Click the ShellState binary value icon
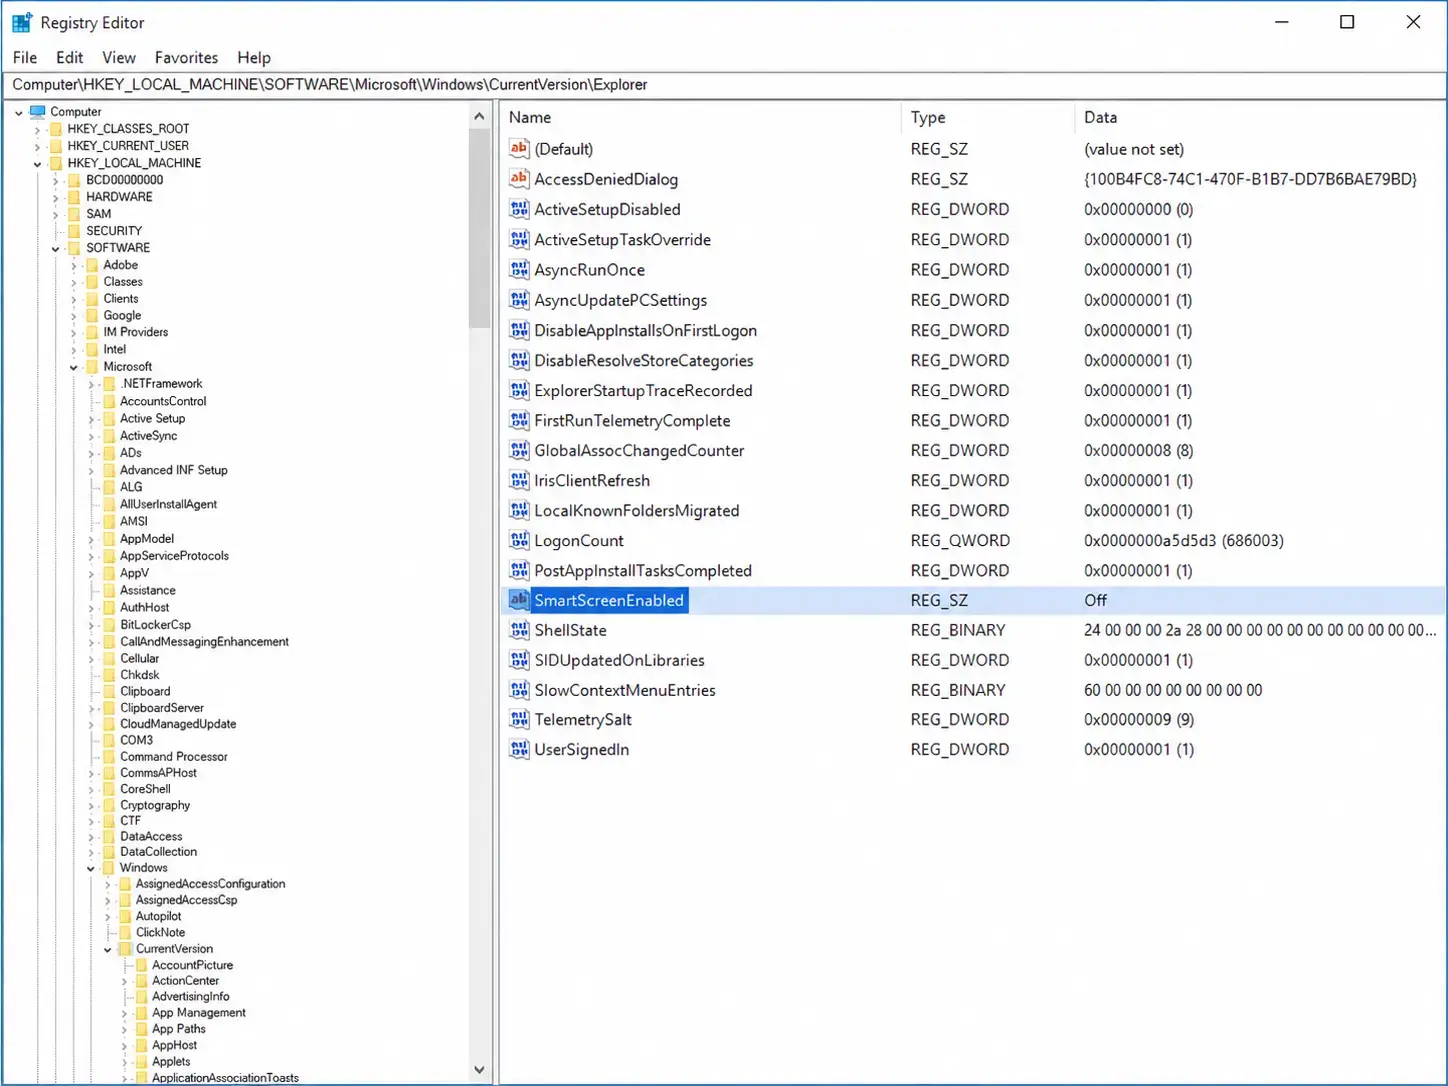1448x1086 pixels. pyautogui.click(x=519, y=630)
